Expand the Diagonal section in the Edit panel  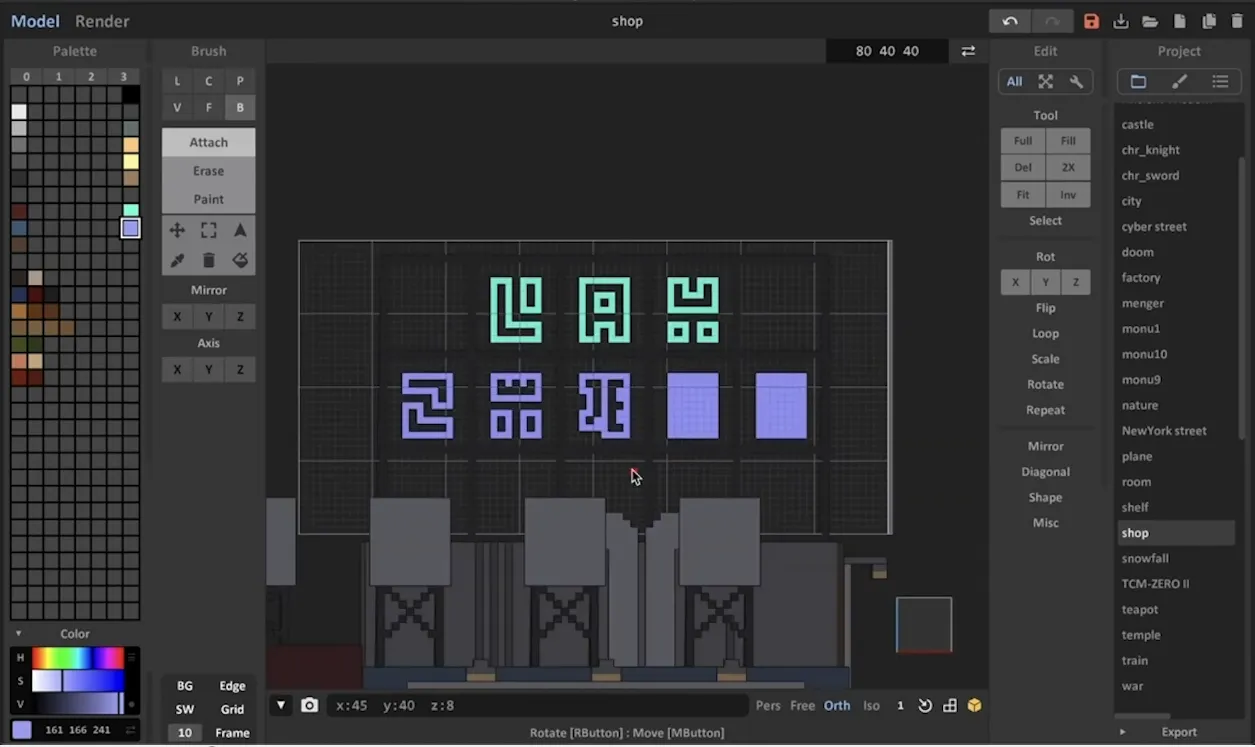pos(1045,472)
